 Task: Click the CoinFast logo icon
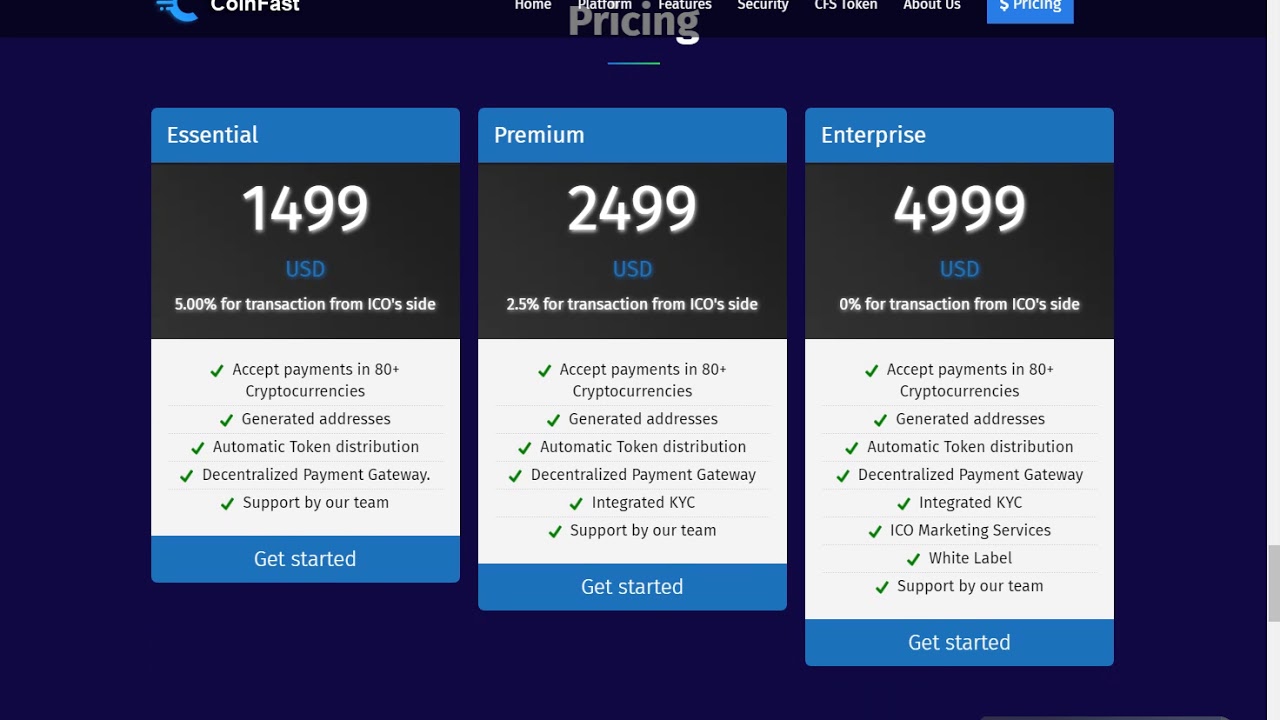177,9
